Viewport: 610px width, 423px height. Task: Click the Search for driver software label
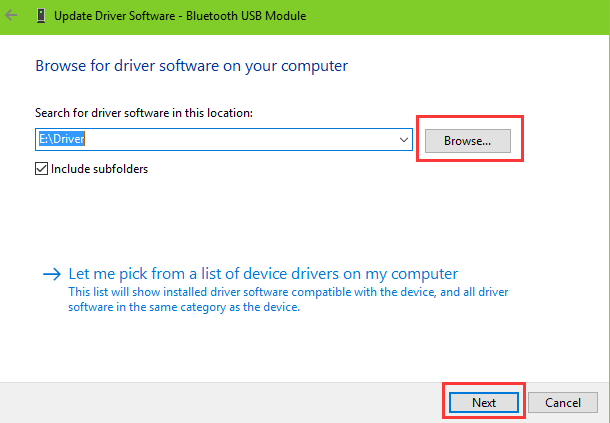(x=144, y=113)
